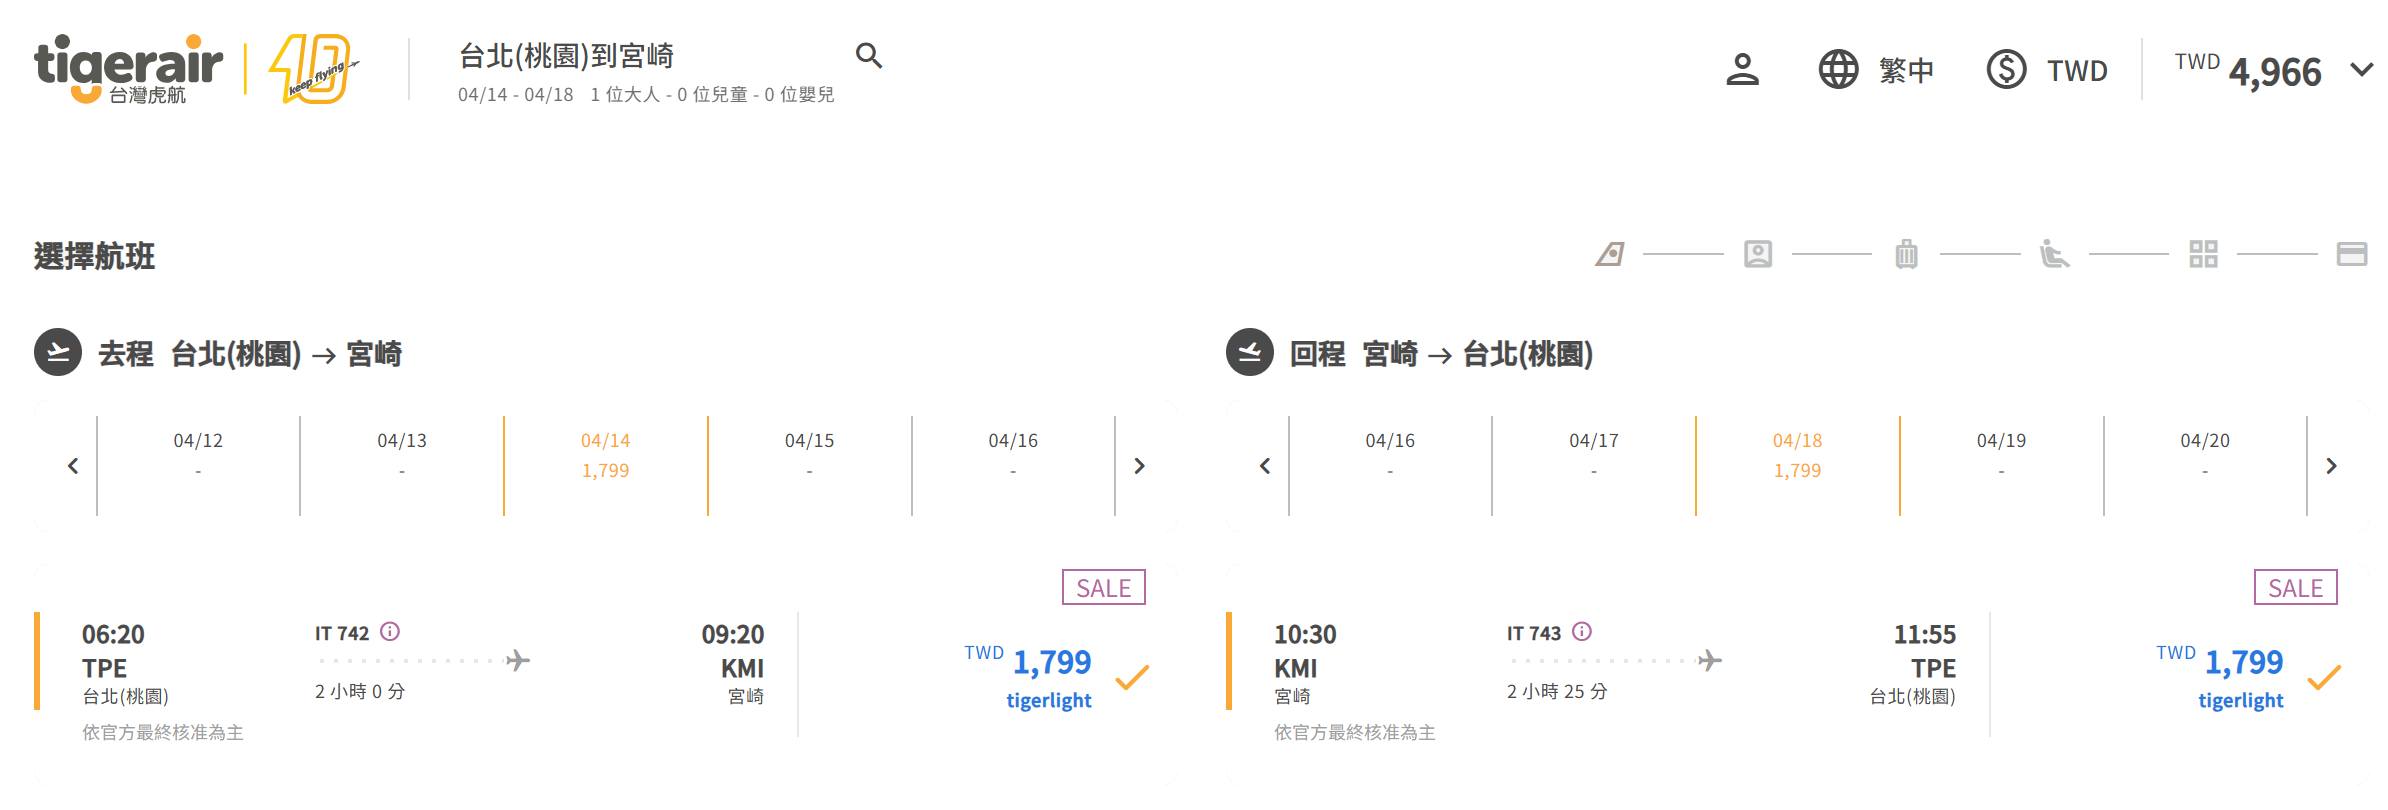
Task: Click the seat selection step icon
Action: click(2054, 255)
